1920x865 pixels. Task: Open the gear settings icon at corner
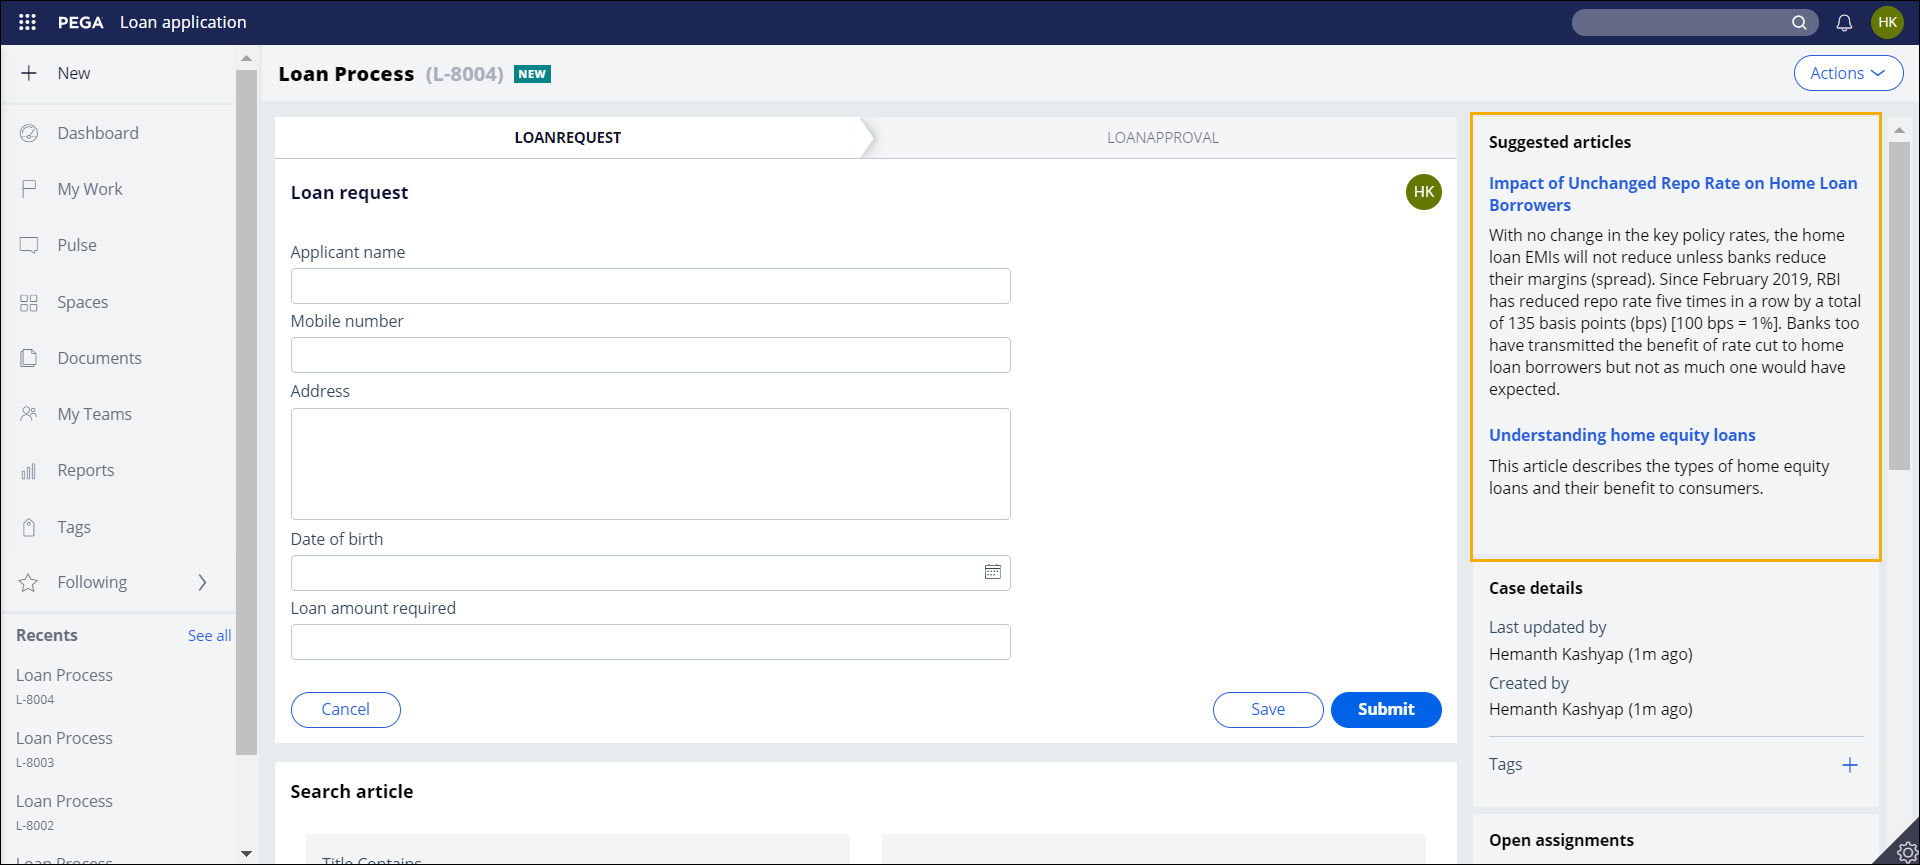click(x=1906, y=852)
